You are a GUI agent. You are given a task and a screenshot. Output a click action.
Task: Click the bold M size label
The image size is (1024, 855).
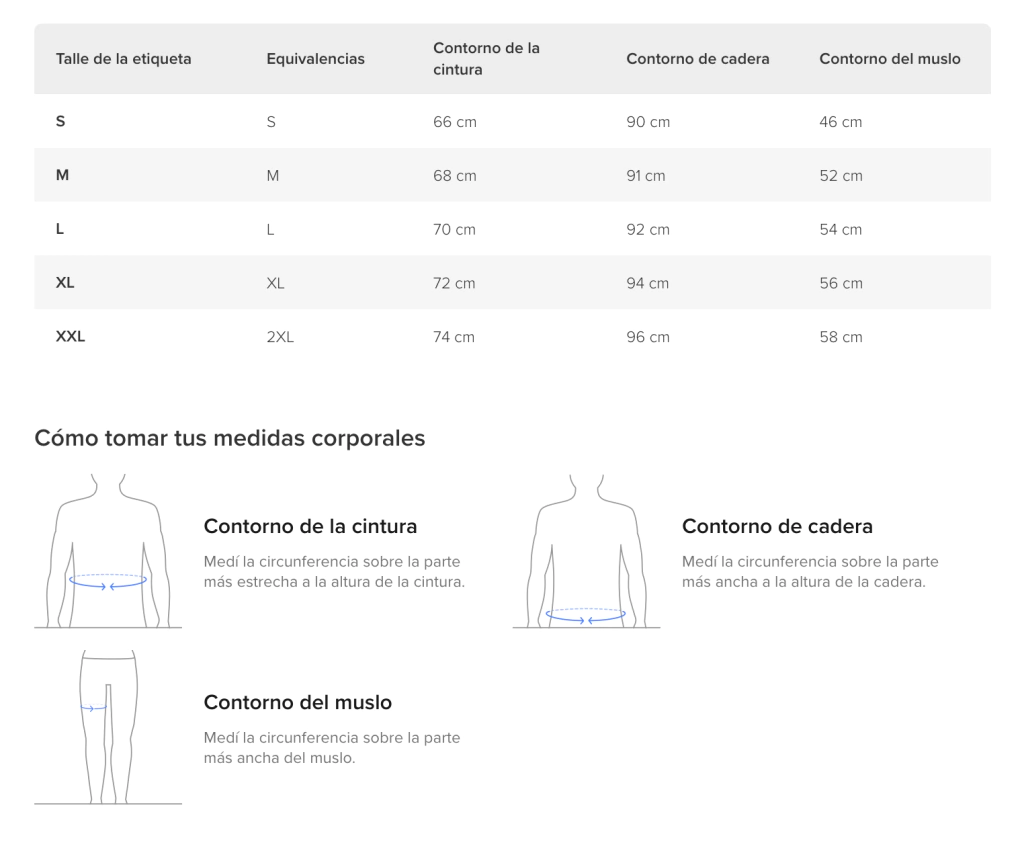coord(62,176)
